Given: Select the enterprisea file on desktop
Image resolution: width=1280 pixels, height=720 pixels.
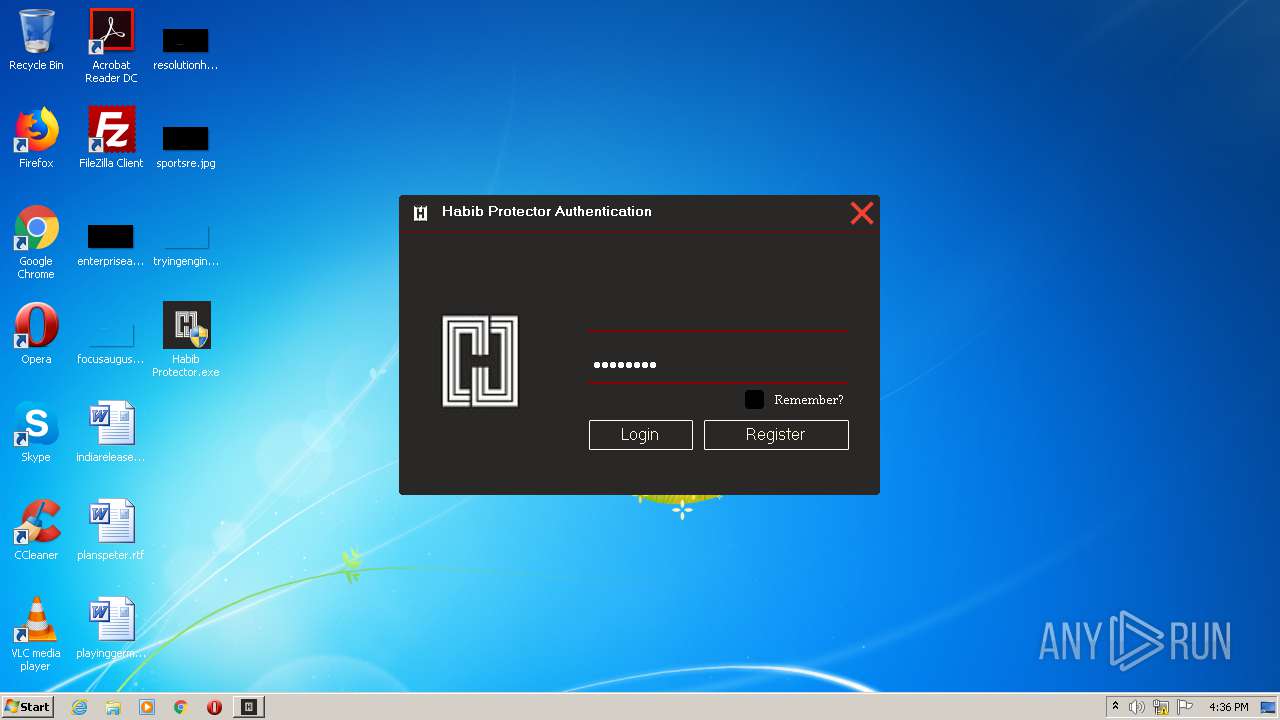Looking at the screenshot, I should click(111, 244).
